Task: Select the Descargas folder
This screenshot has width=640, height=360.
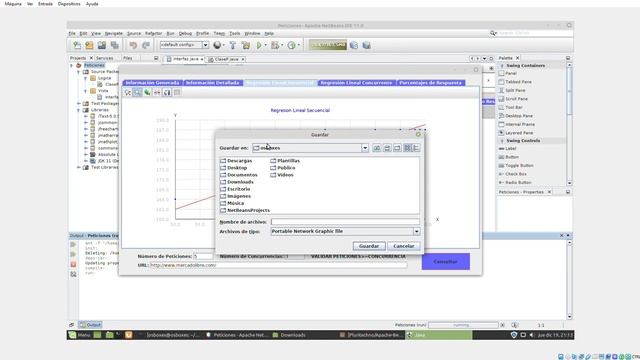Action: pos(236,161)
